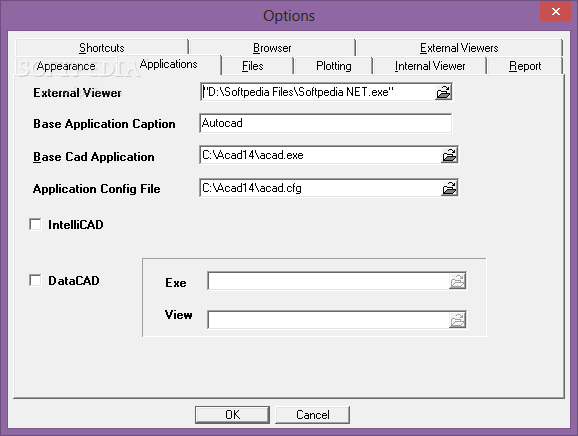
Task: Click the DataCAD Exe browse icon
Action: (457, 281)
